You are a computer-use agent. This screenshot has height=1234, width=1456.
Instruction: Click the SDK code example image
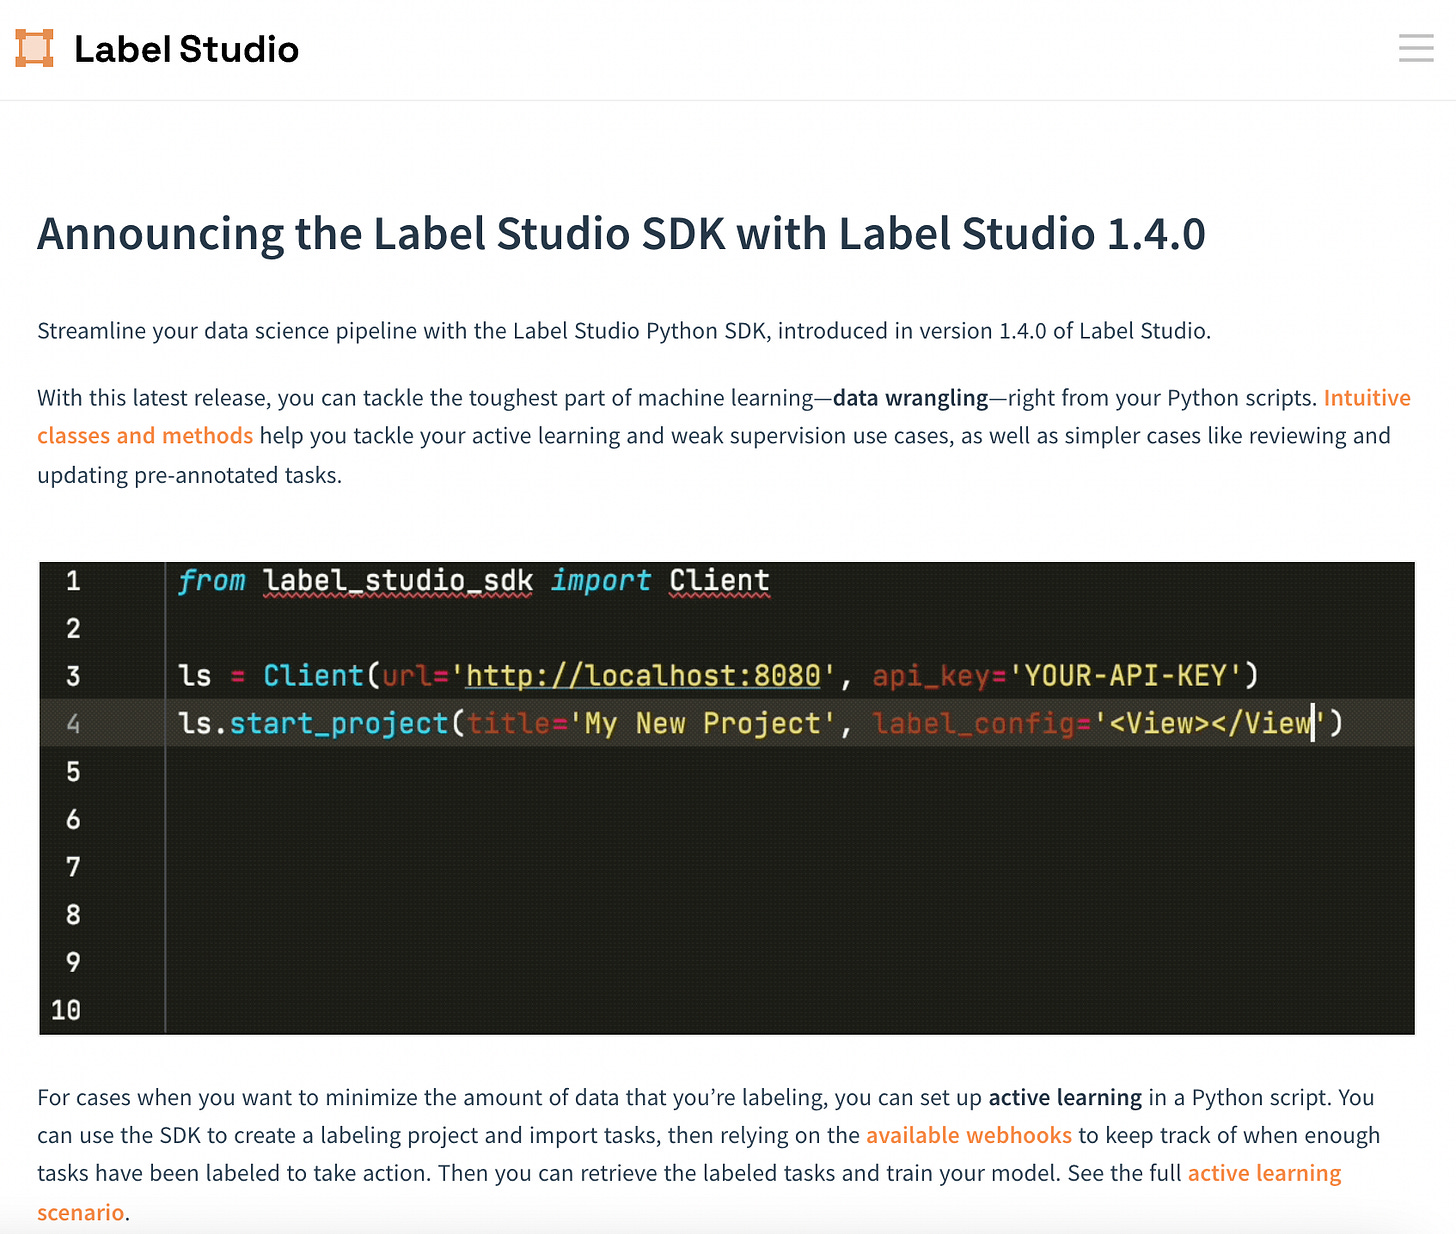tap(727, 798)
